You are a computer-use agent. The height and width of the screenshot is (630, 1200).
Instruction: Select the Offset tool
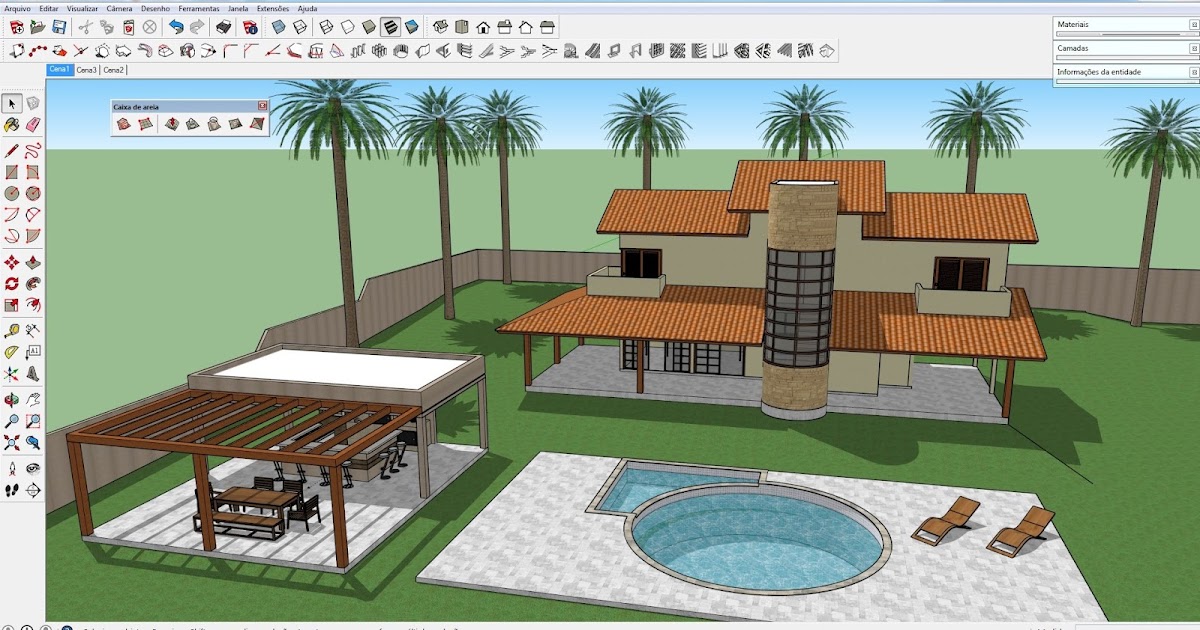coord(33,305)
